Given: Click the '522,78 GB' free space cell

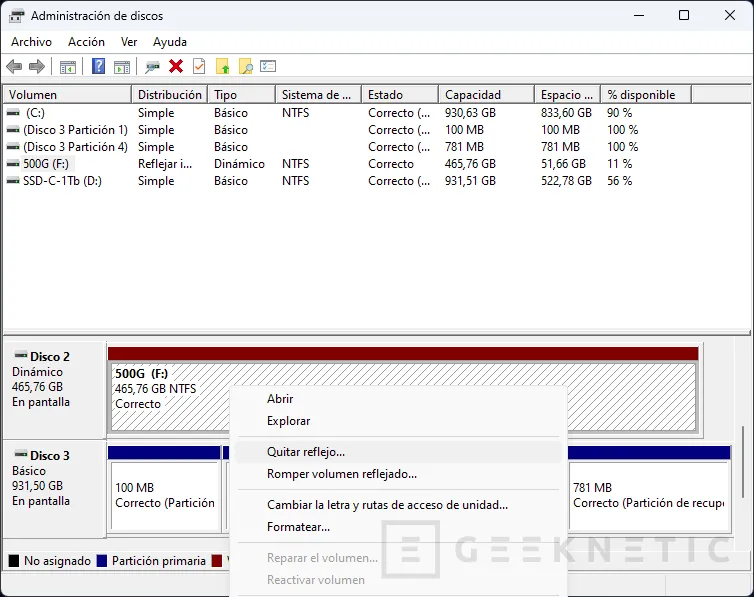Looking at the screenshot, I should (x=566, y=181).
